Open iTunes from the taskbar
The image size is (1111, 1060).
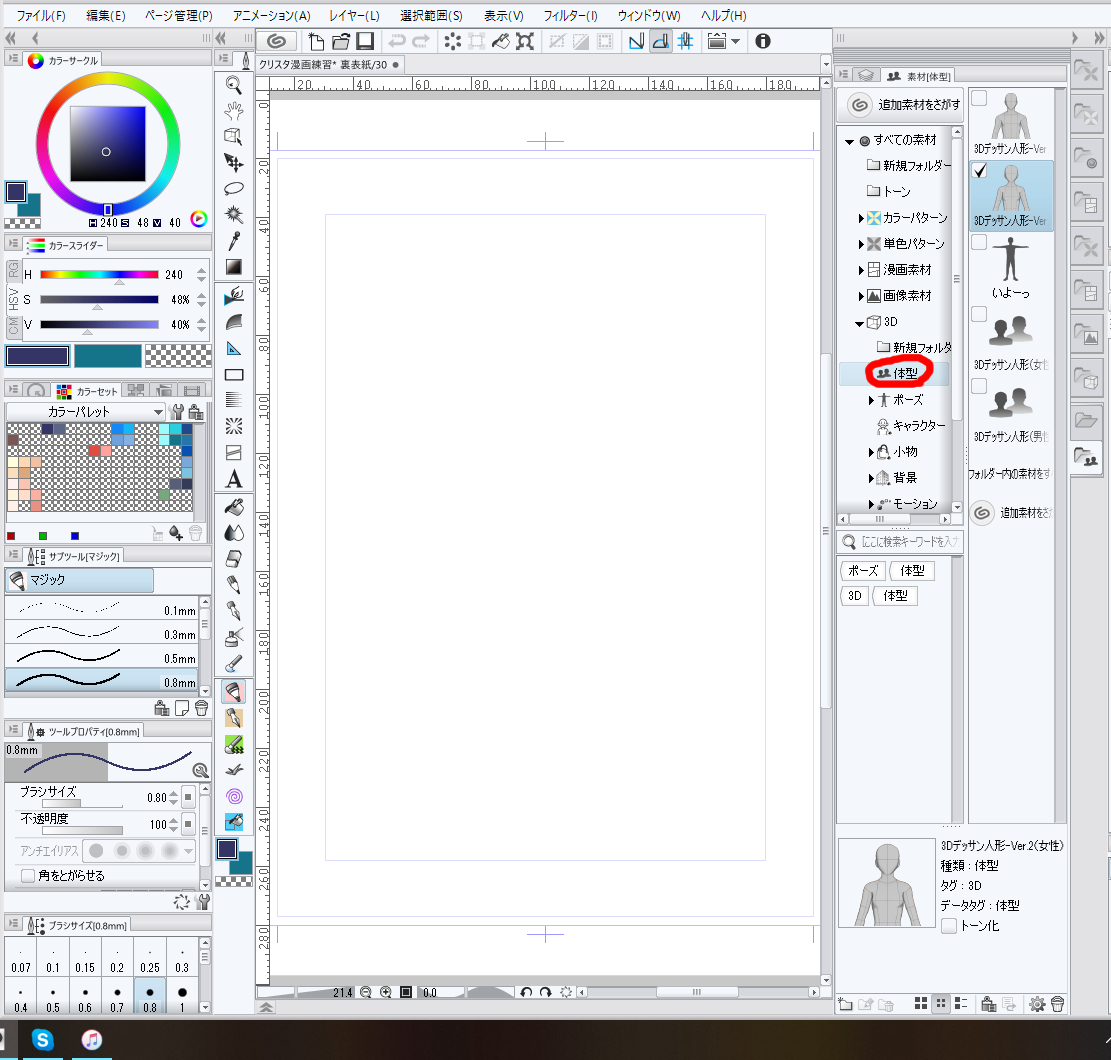click(91, 1039)
